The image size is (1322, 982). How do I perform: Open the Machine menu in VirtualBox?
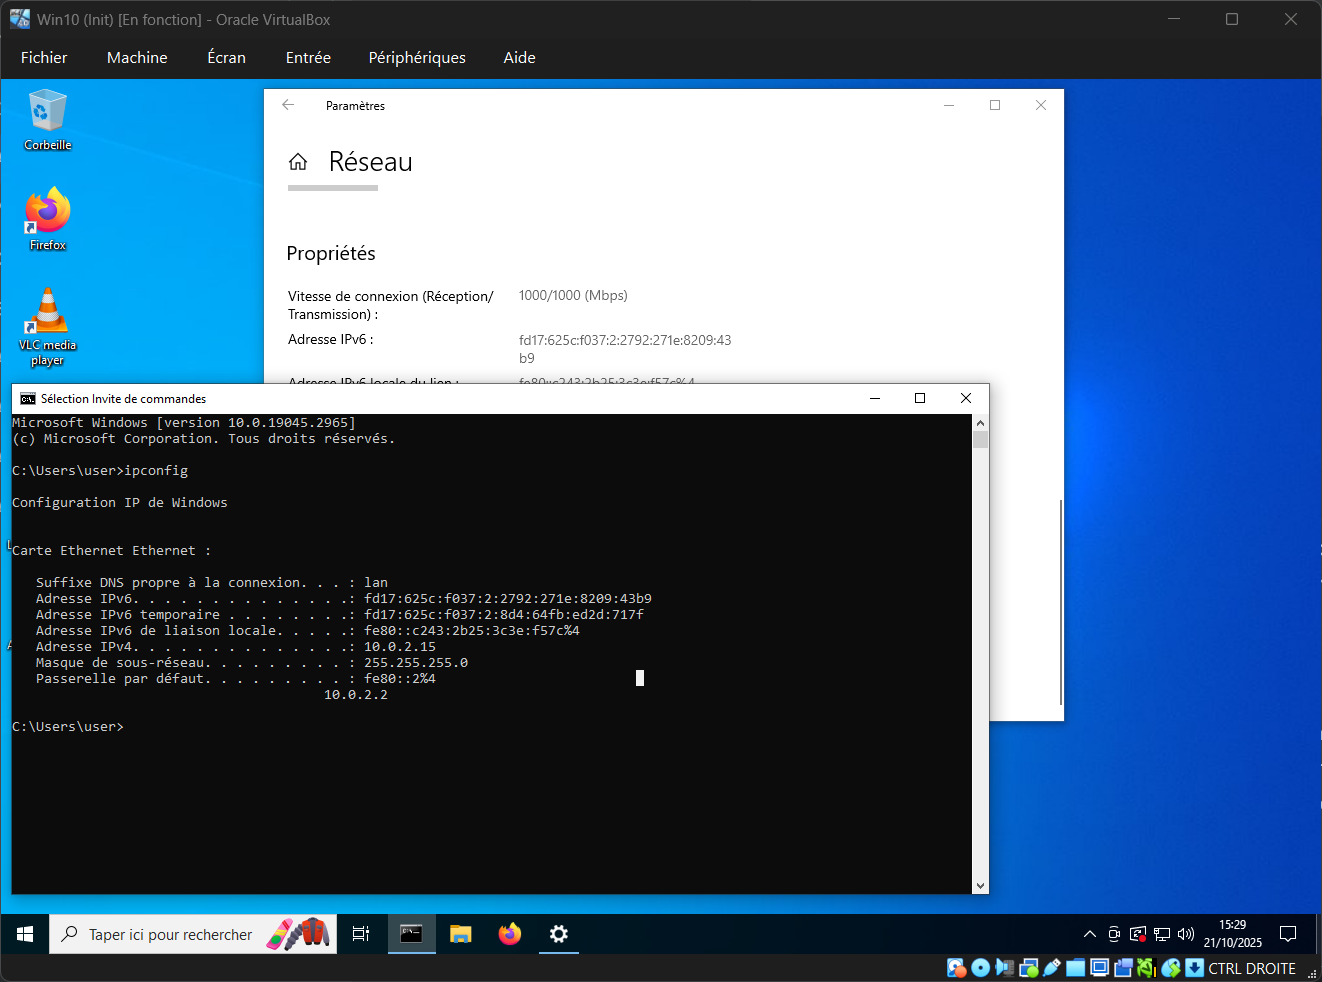point(137,58)
